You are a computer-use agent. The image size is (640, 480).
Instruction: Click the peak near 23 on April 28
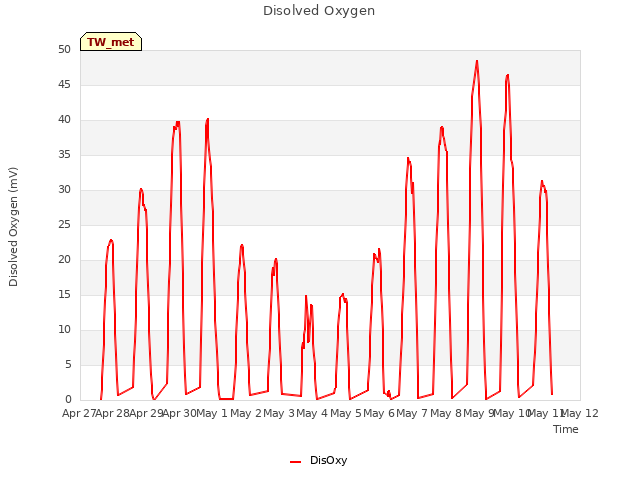(x=111, y=240)
